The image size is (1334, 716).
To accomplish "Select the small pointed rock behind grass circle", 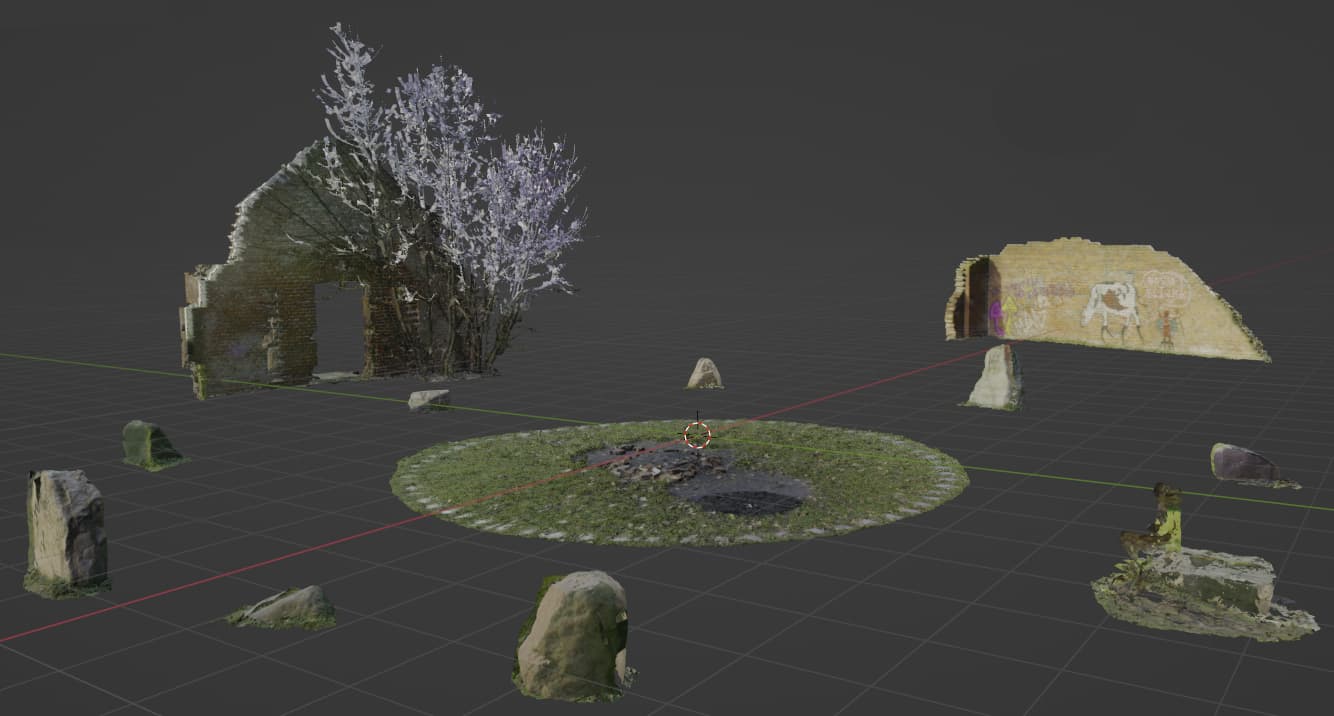I will (704, 374).
